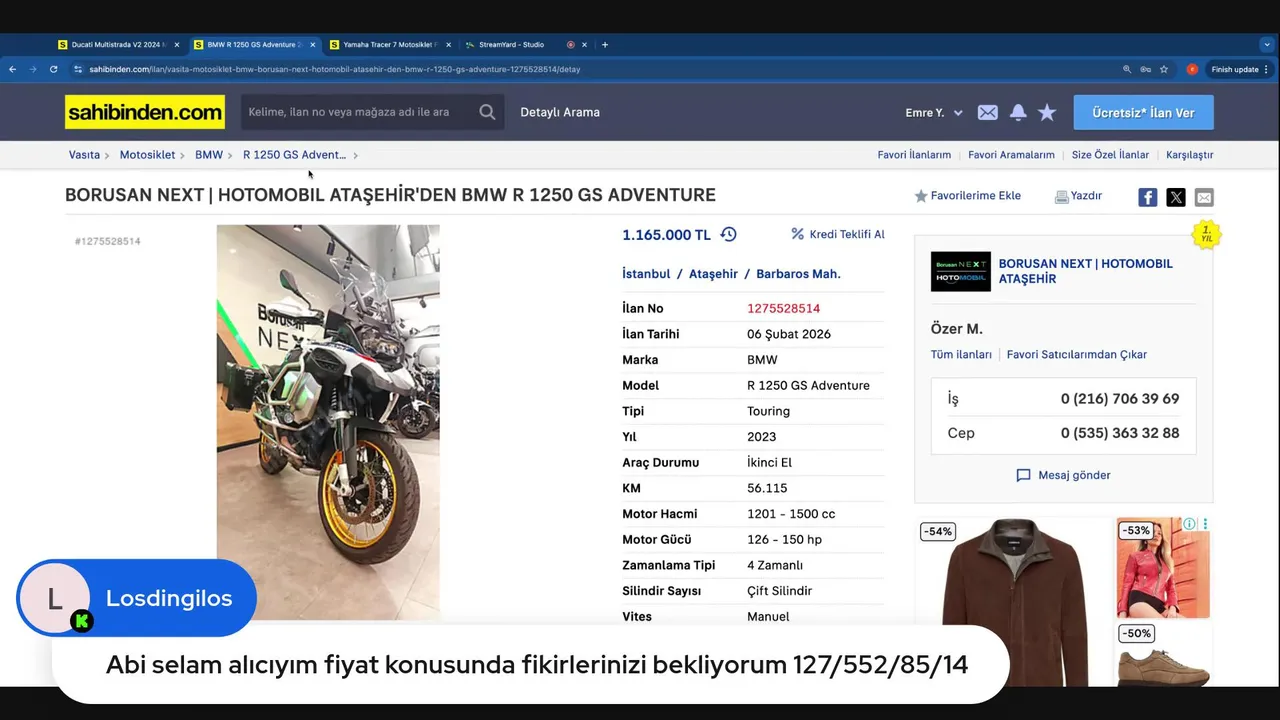The image size is (1280, 720).
Task: Click the search magnifier icon
Action: point(487,112)
